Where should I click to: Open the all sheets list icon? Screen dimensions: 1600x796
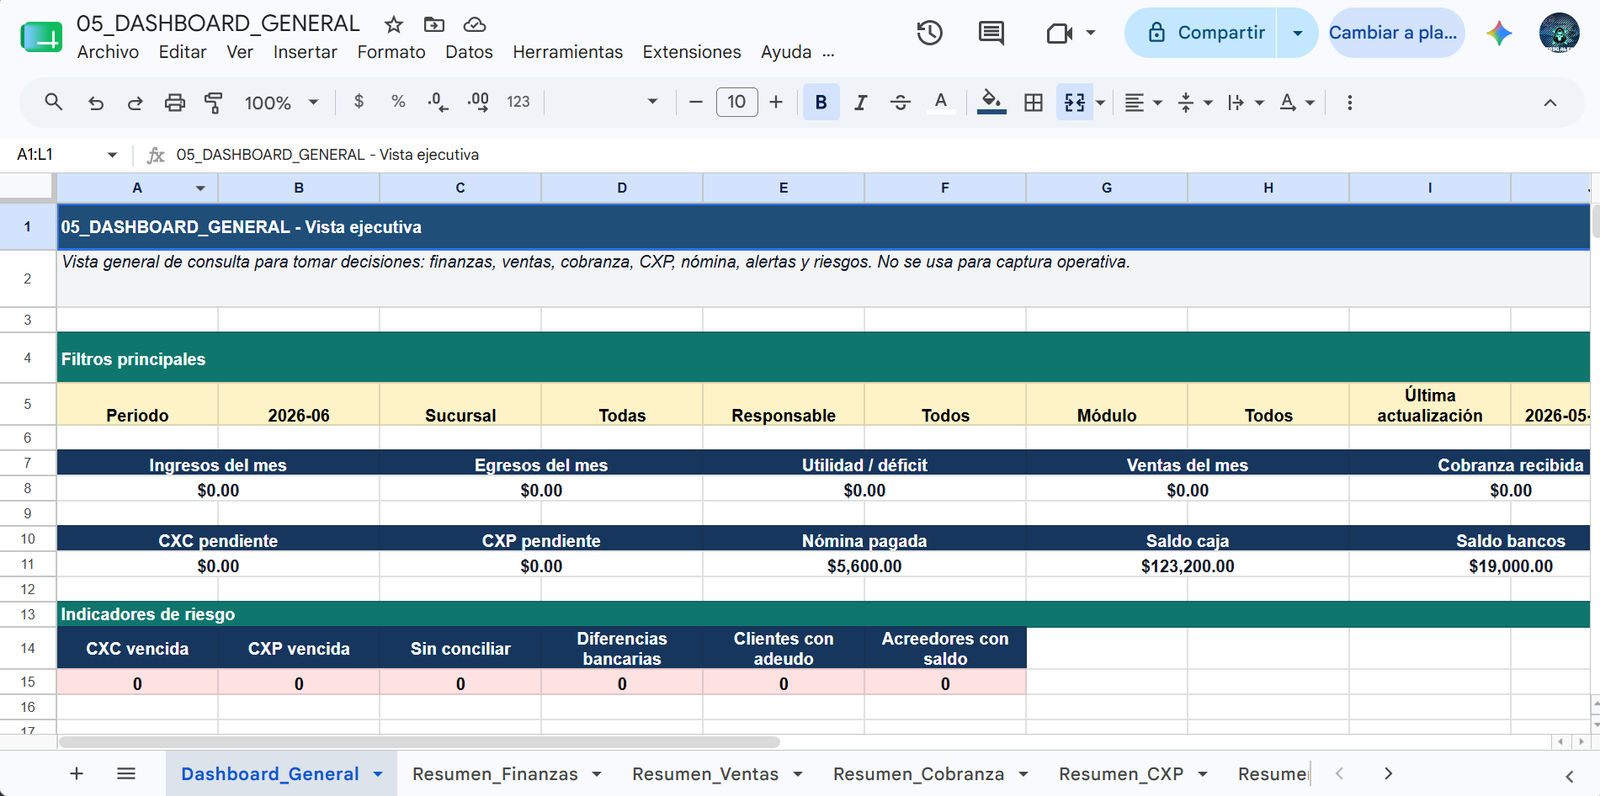point(126,773)
